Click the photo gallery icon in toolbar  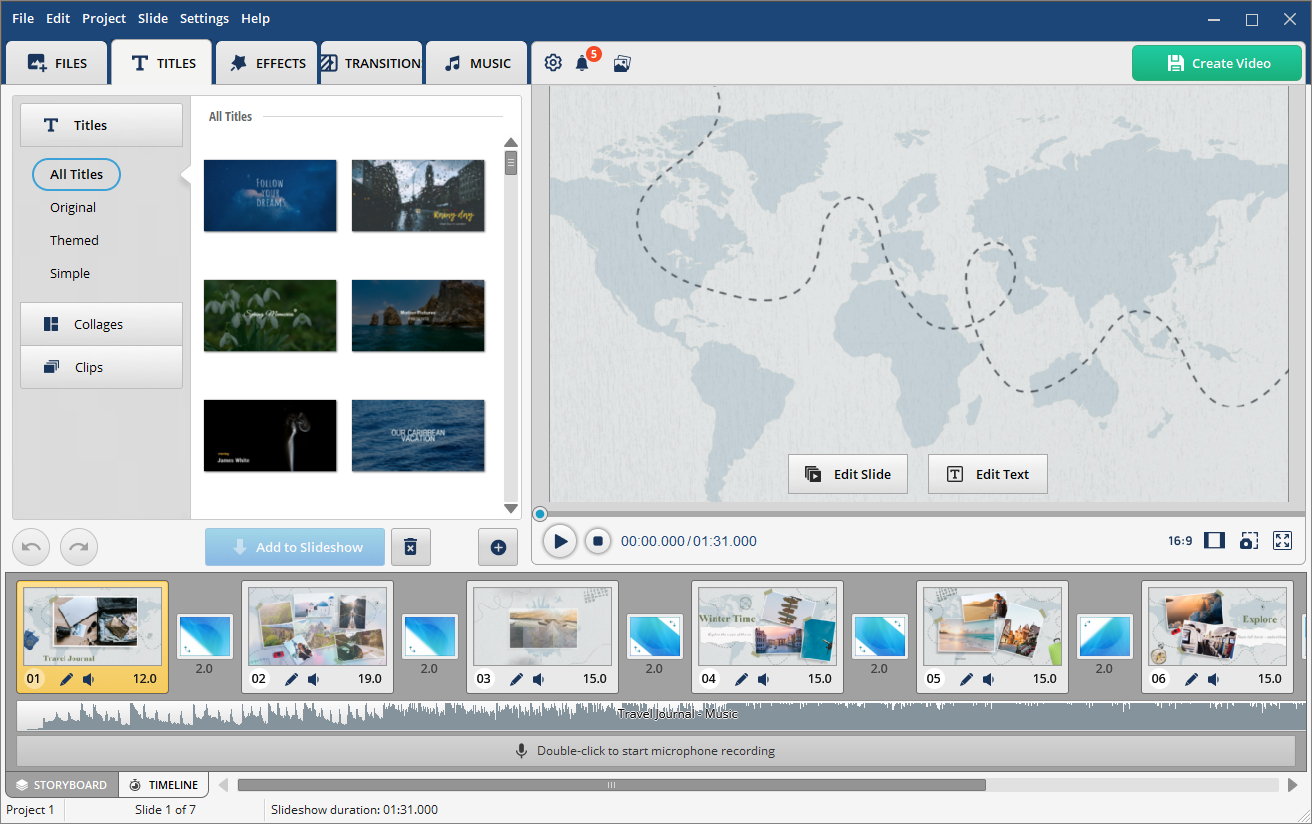pyautogui.click(x=622, y=63)
